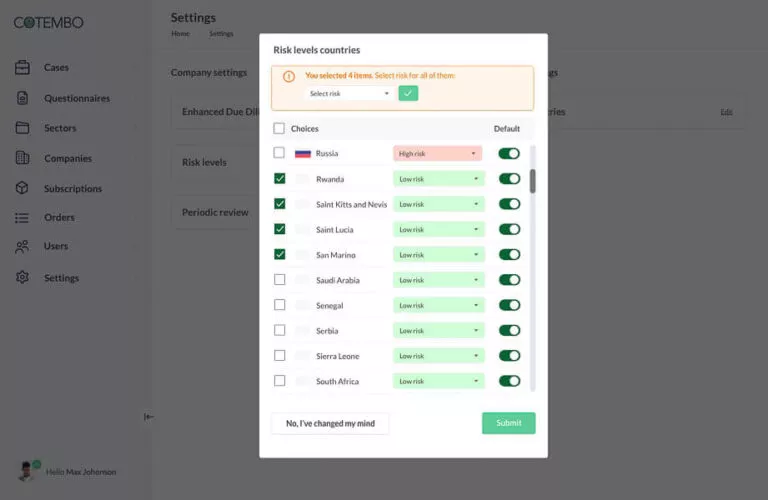Viewport: 768px width, 500px height.
Task: Uncheck the Rwanda checkbox
Action: (280, 179)
